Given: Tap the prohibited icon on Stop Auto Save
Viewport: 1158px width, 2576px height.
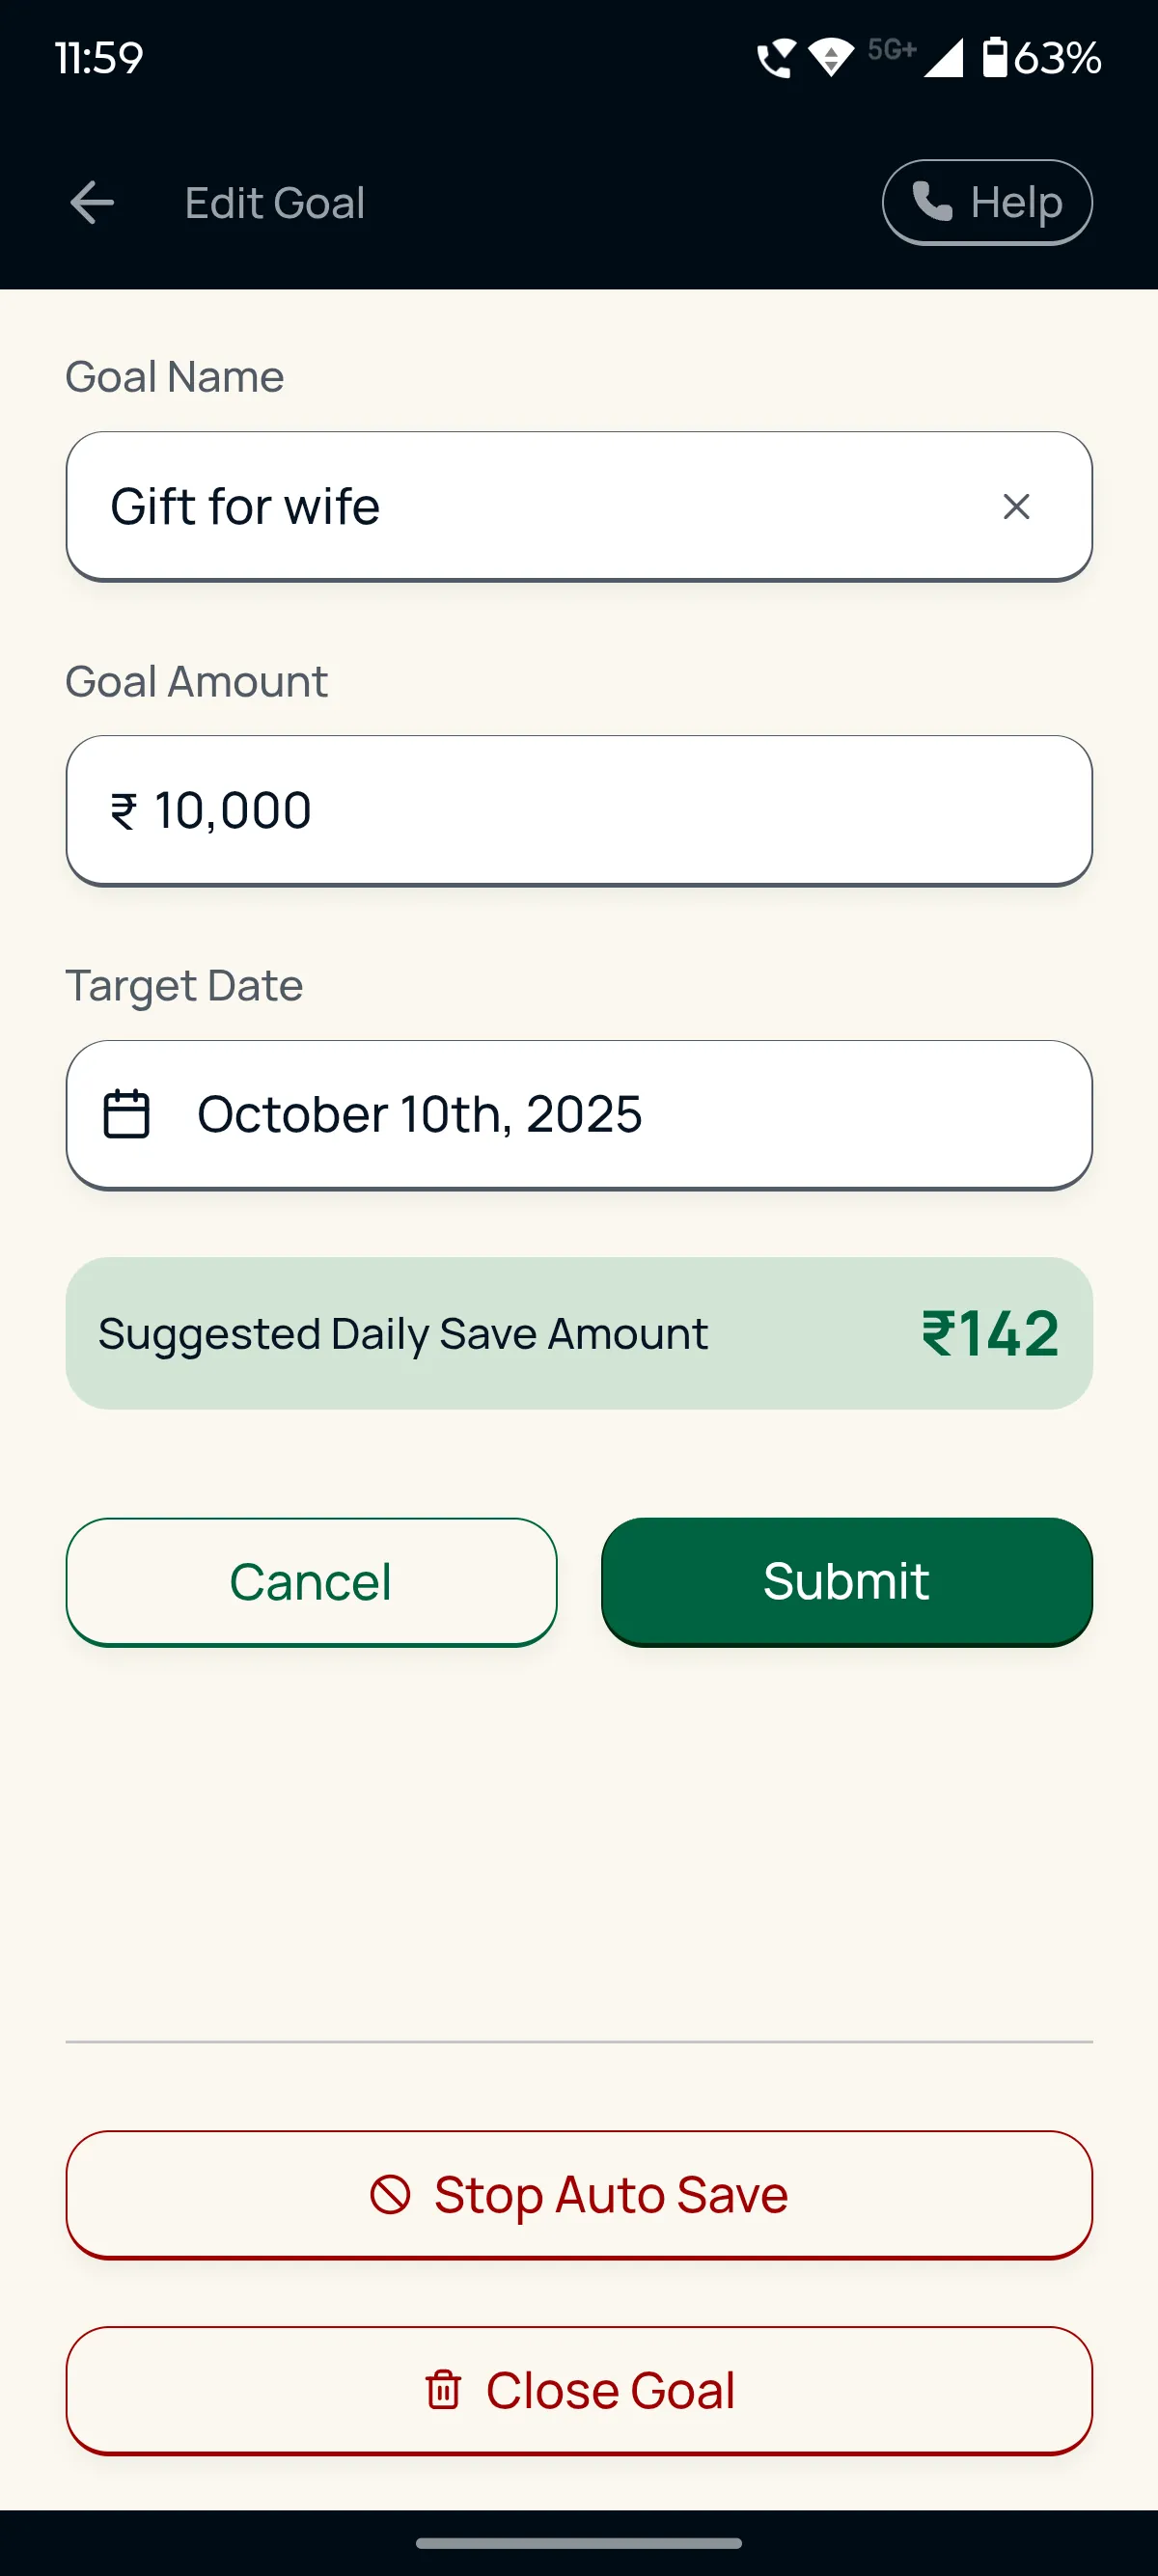Looking at the screenshot, I should (390, 2195).
